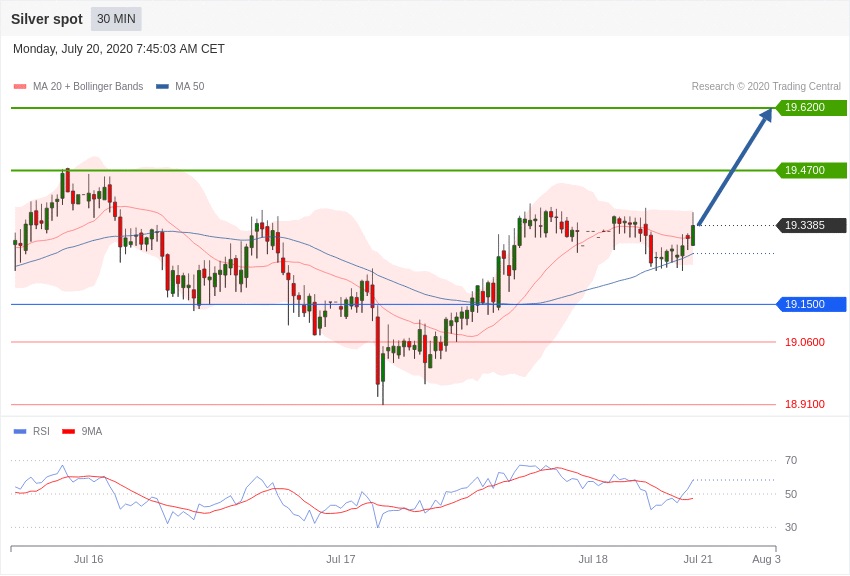This screenshot has width=850, height=576.
Task: Click the pink MA 20 Bollinger legend swatch
Action: tap(20, 87)
